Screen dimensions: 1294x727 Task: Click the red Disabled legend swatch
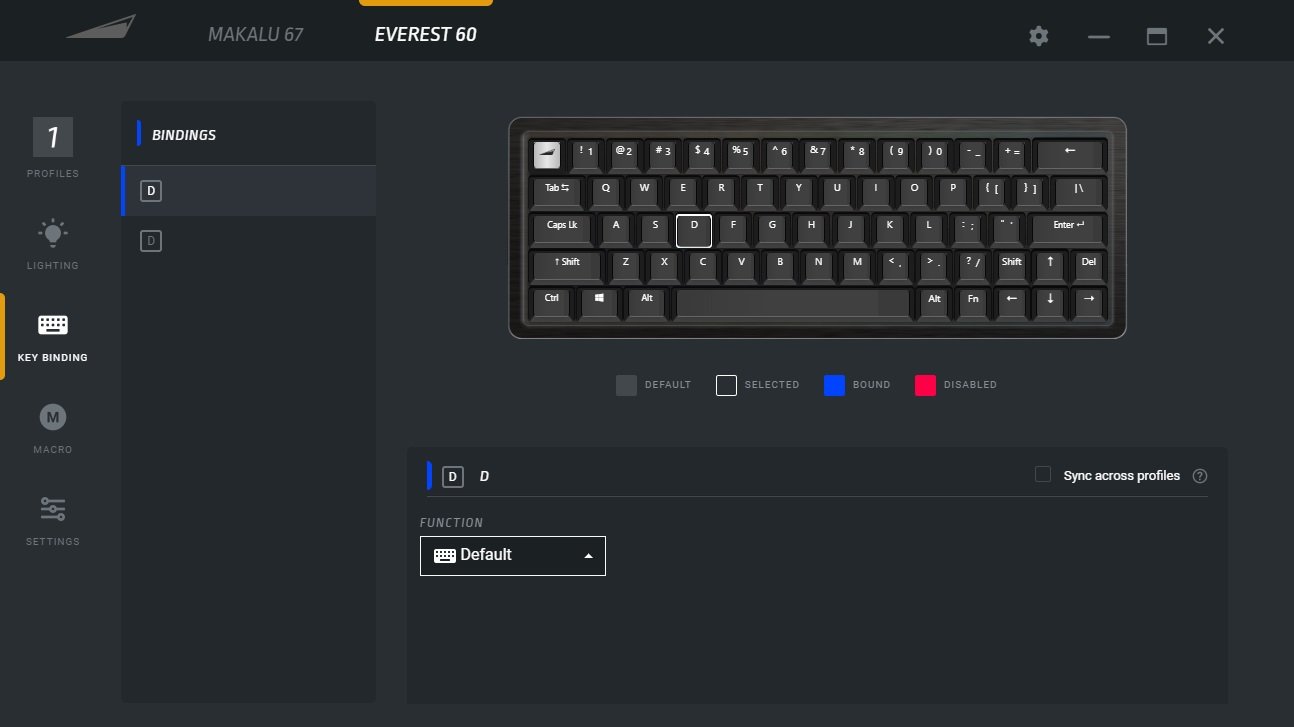[x=925, y=385]
